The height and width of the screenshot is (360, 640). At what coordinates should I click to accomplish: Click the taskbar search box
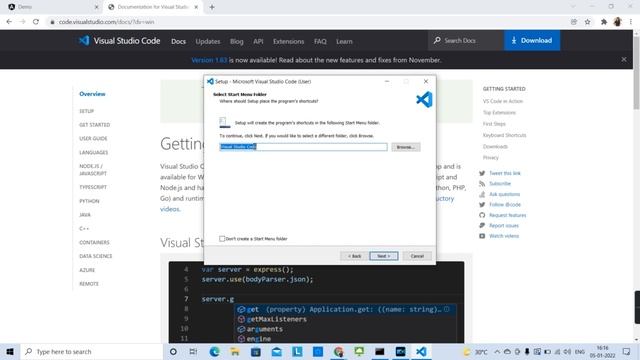coord(91,351)
